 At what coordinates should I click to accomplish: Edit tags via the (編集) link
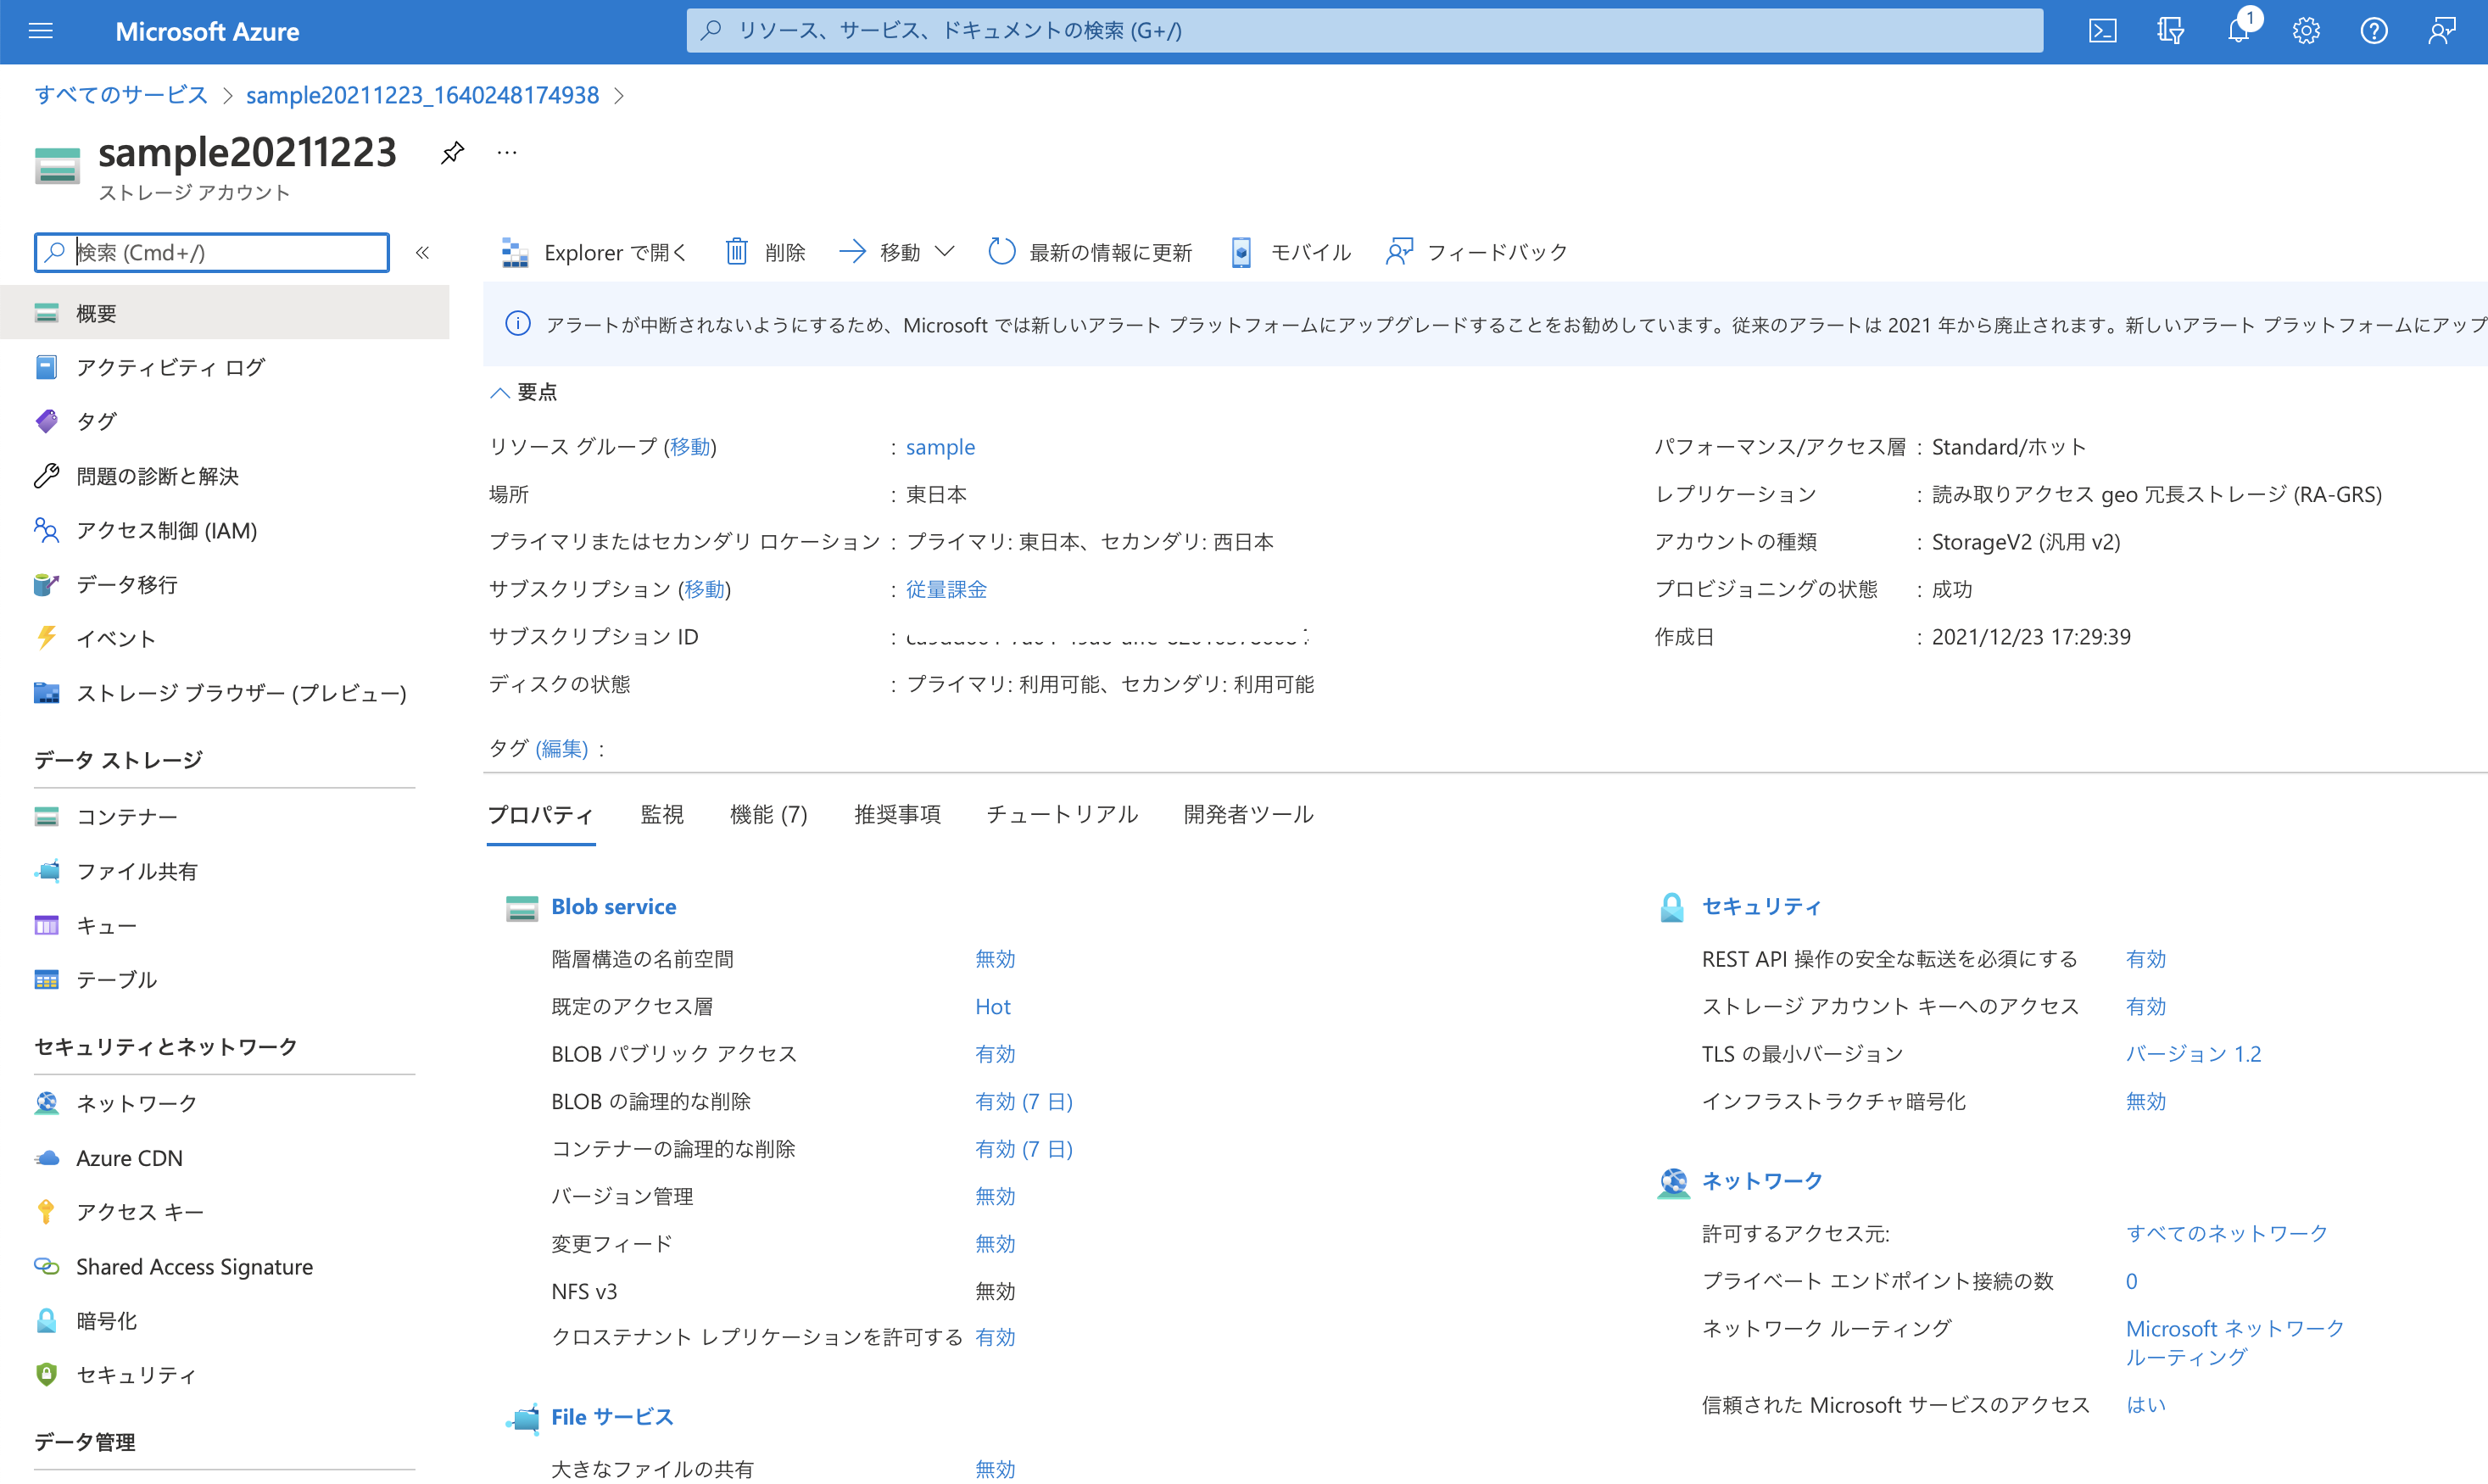[561, 748]
